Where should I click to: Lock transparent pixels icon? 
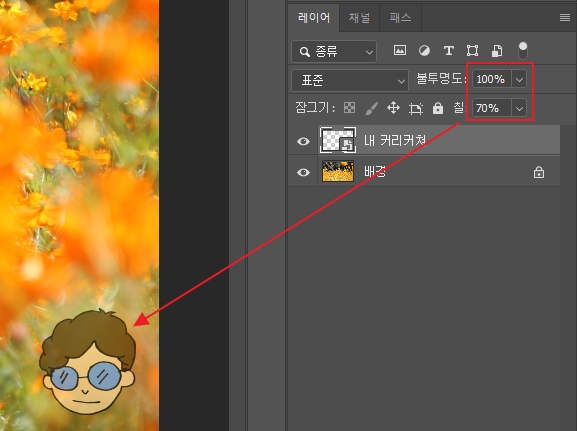[x=349, y=108]
